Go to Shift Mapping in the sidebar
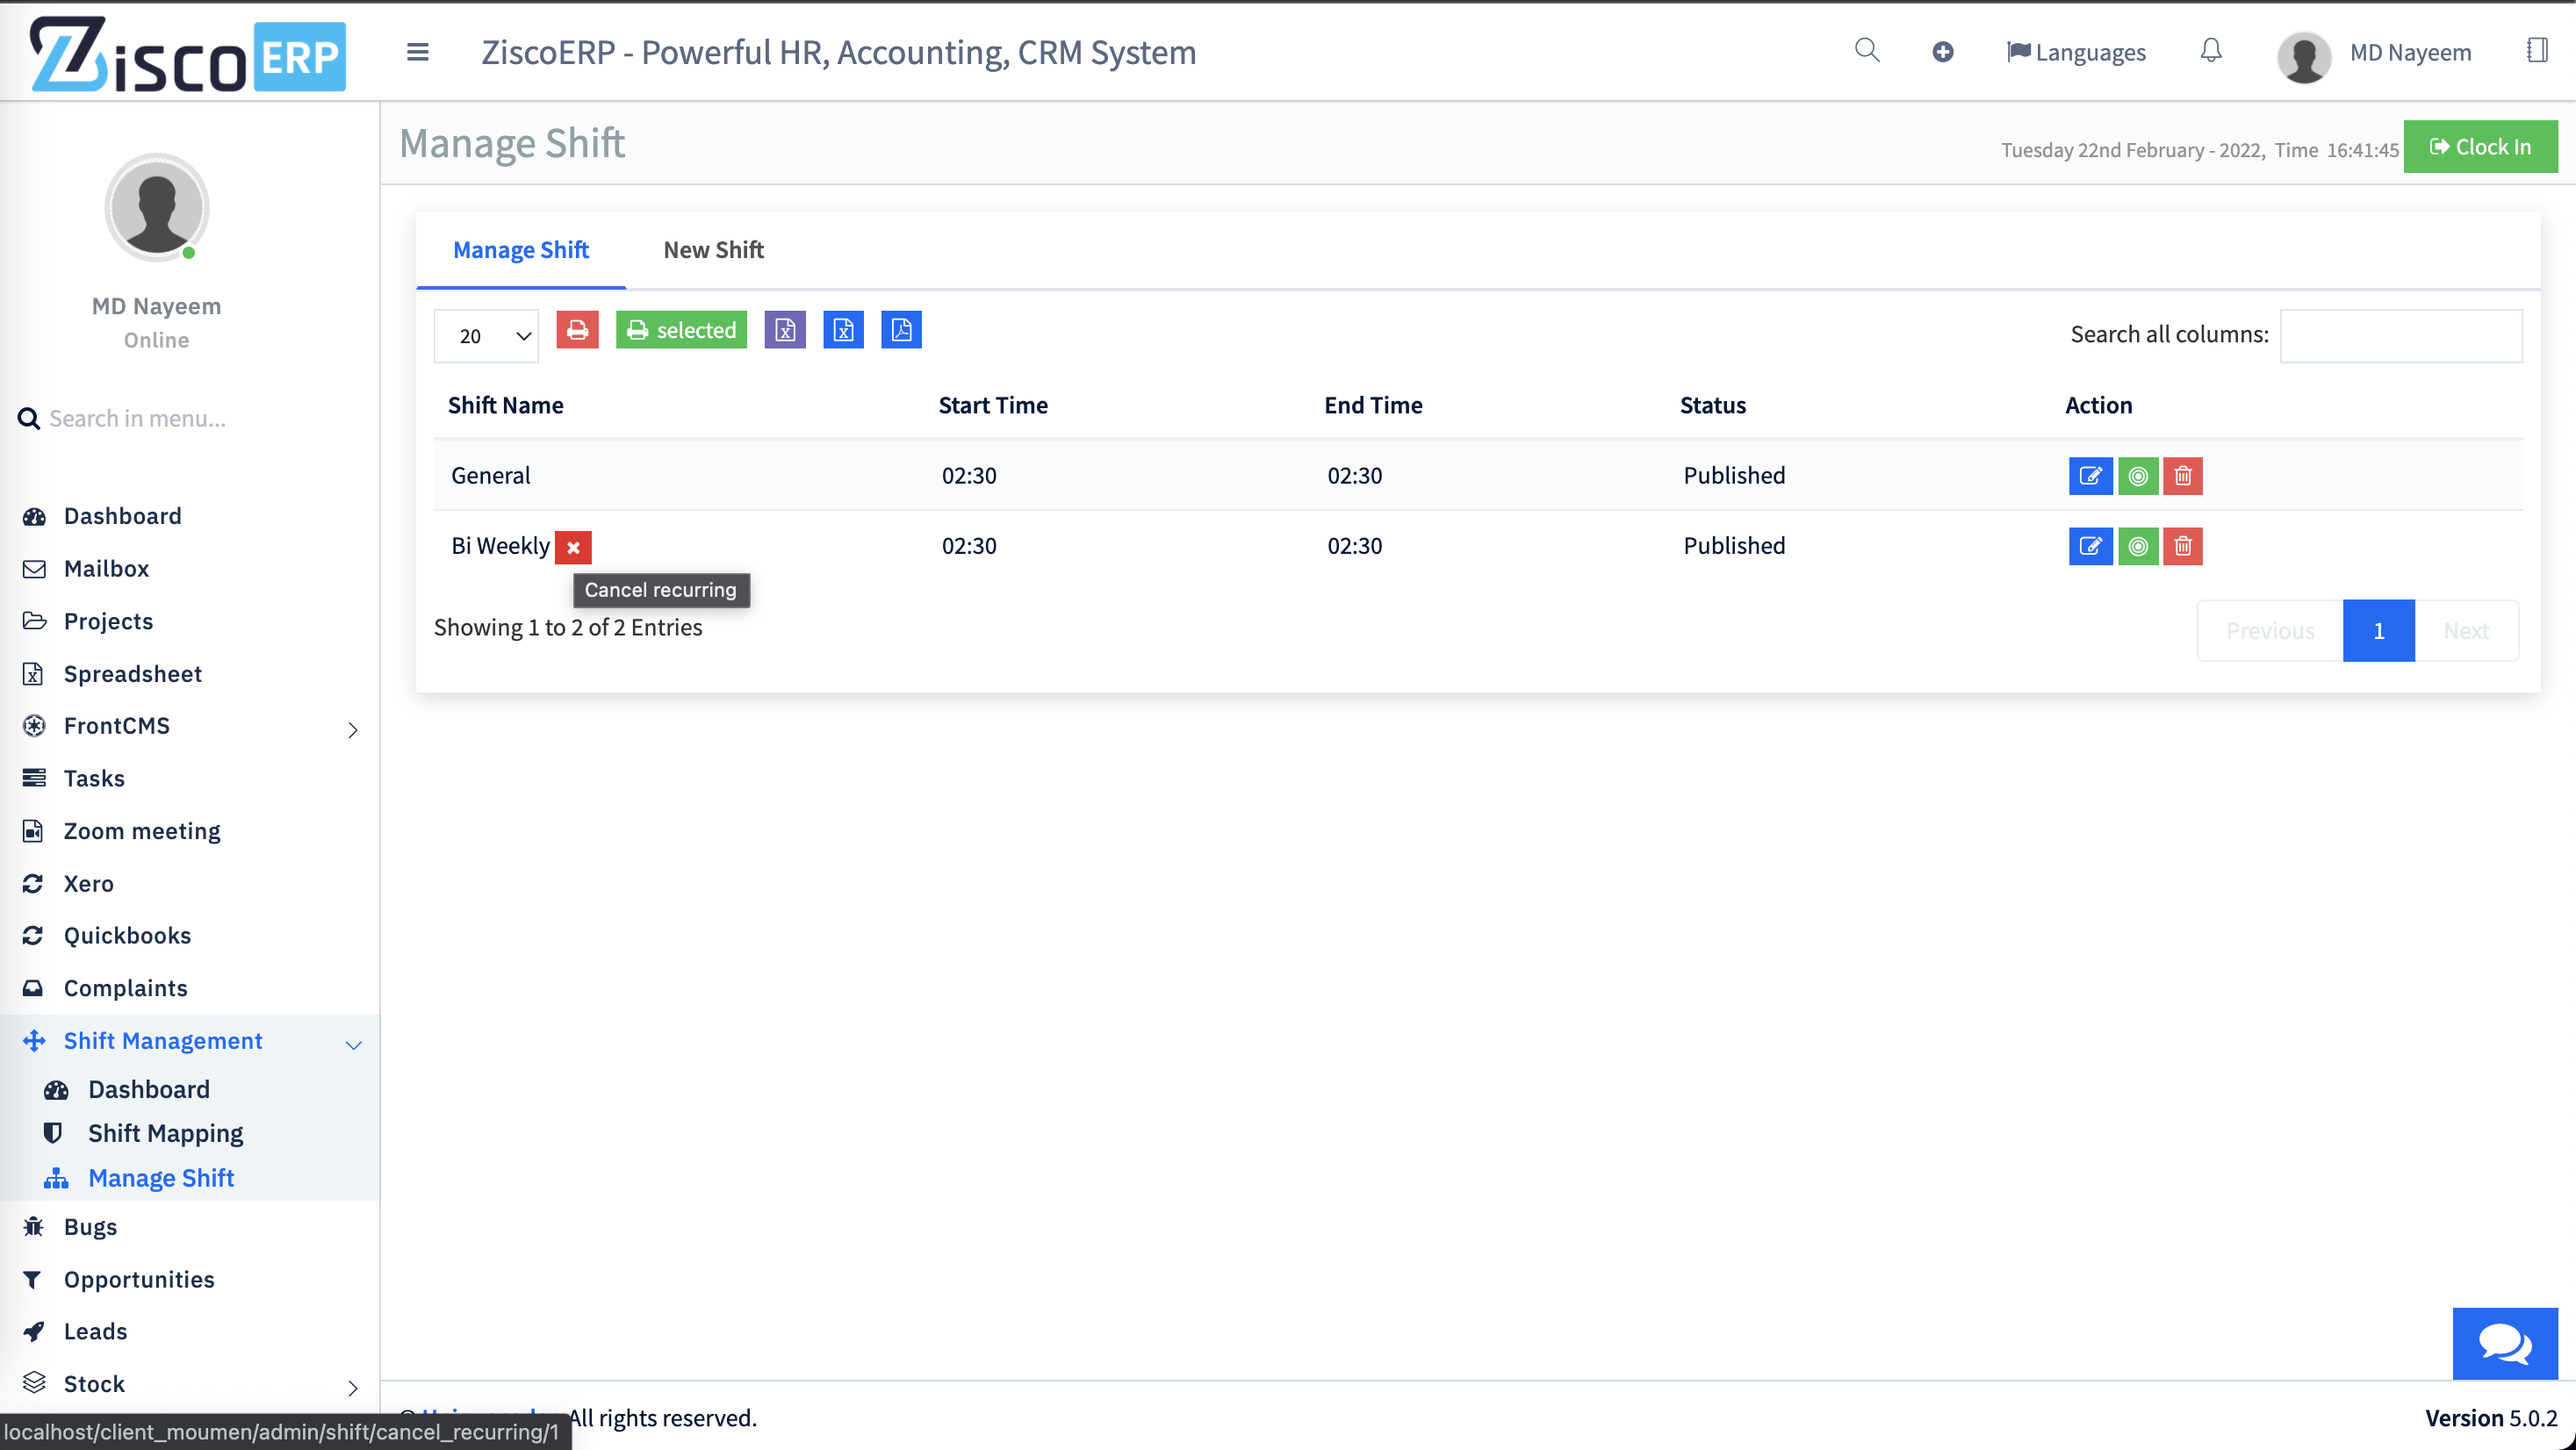Image resolution: width=2576 pixels, height=1450 pixels. [165, 1132]
